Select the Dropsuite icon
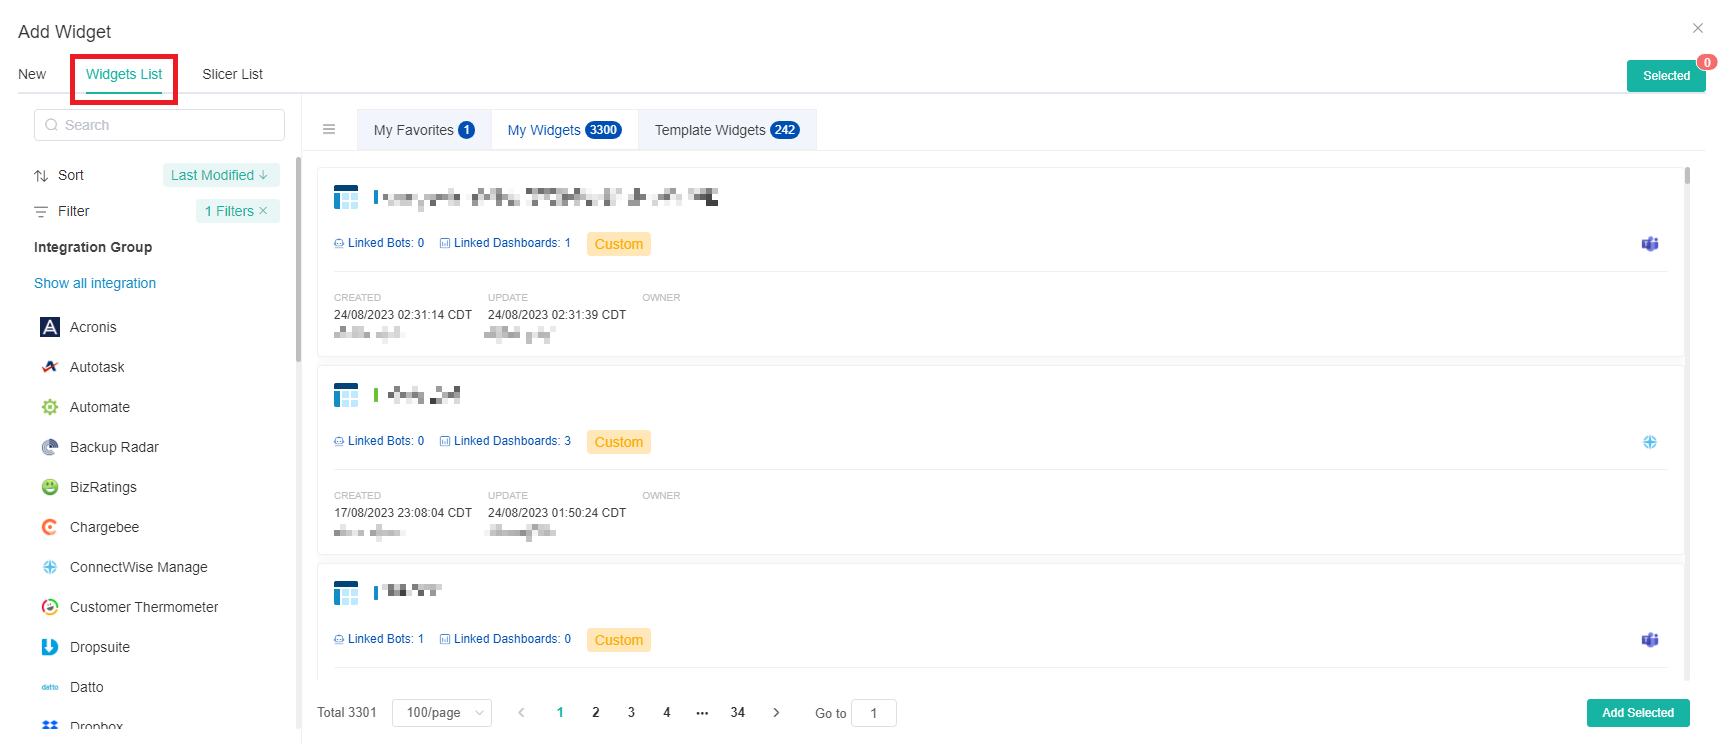This screenshot has height=744, width=1724. [50, 647]
